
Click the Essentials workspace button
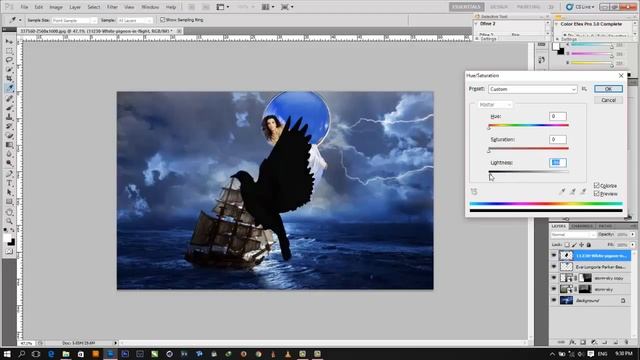(467, 7)
